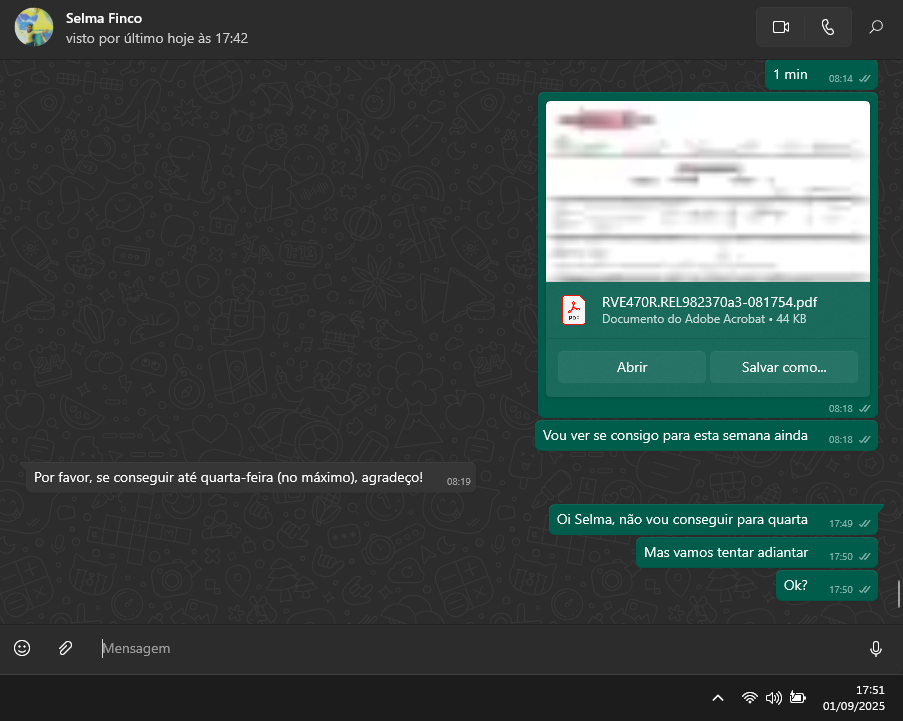Start a voice call from chat header
The image size is (903, 721).
click(x=828, y=27)
